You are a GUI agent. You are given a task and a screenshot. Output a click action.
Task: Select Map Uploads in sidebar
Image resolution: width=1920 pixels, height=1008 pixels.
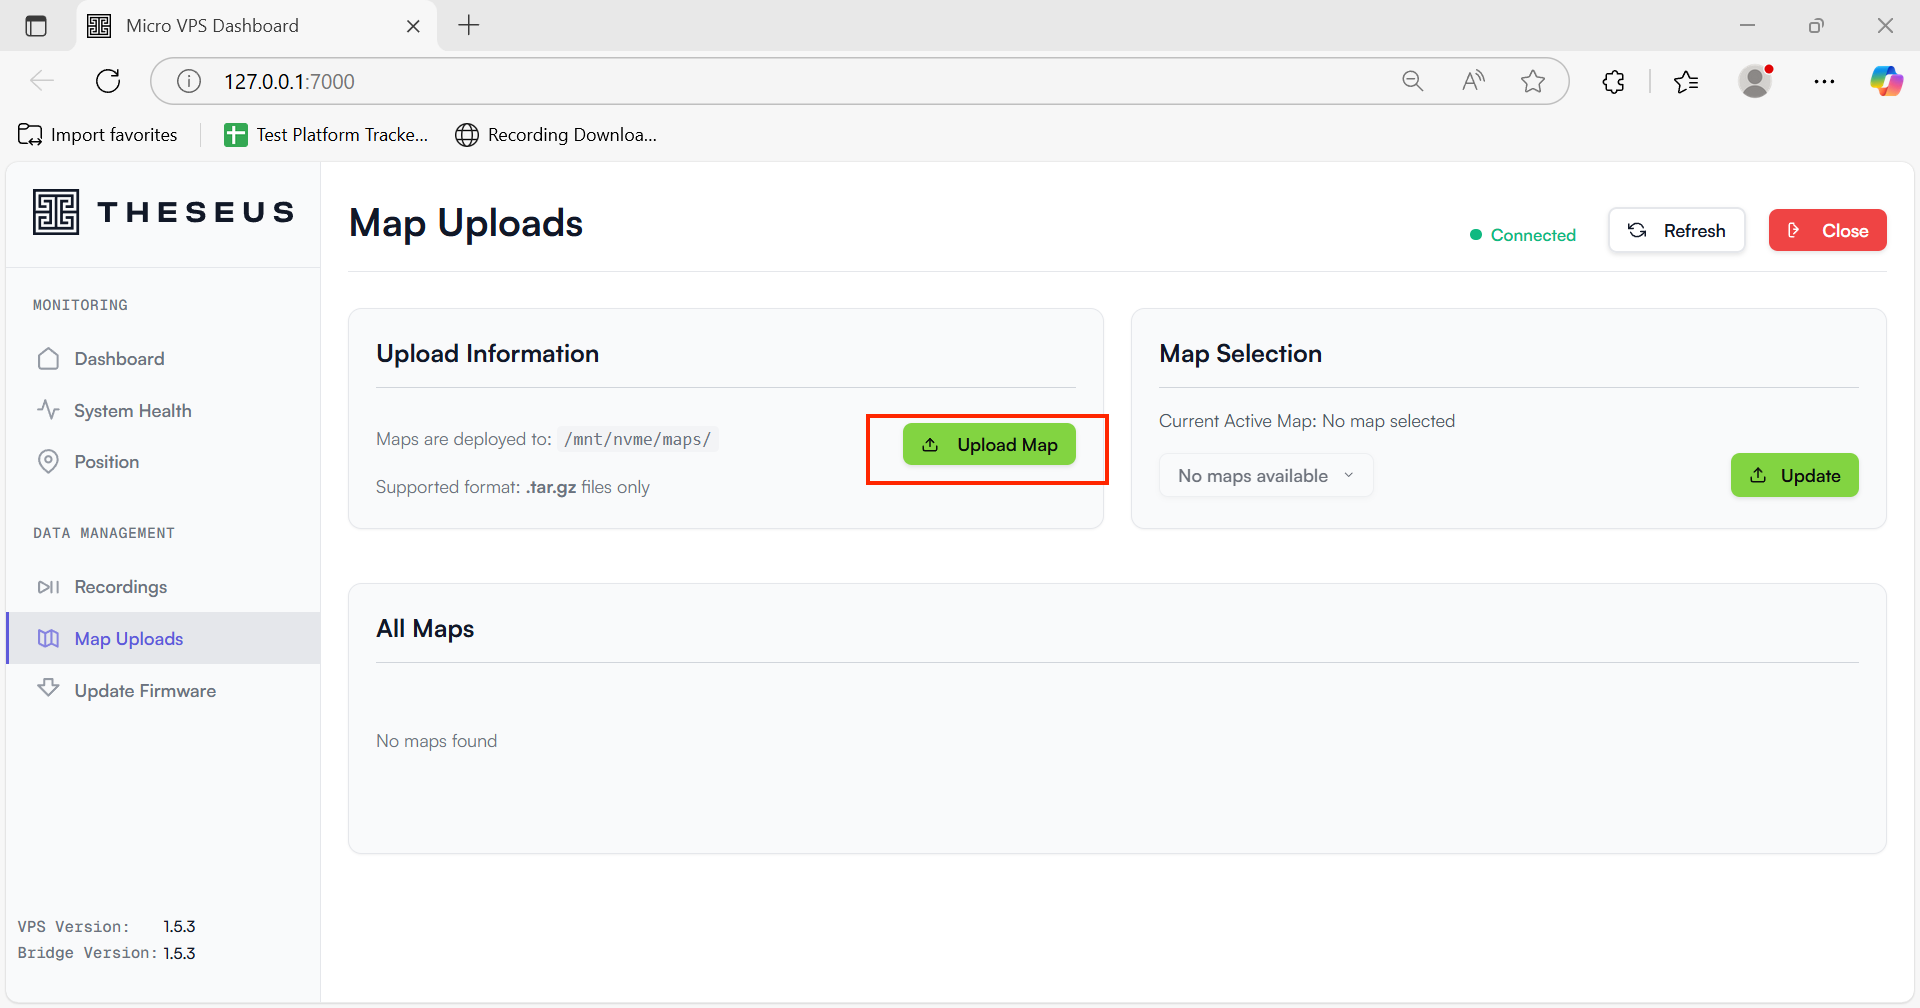(x=128, y=639)
